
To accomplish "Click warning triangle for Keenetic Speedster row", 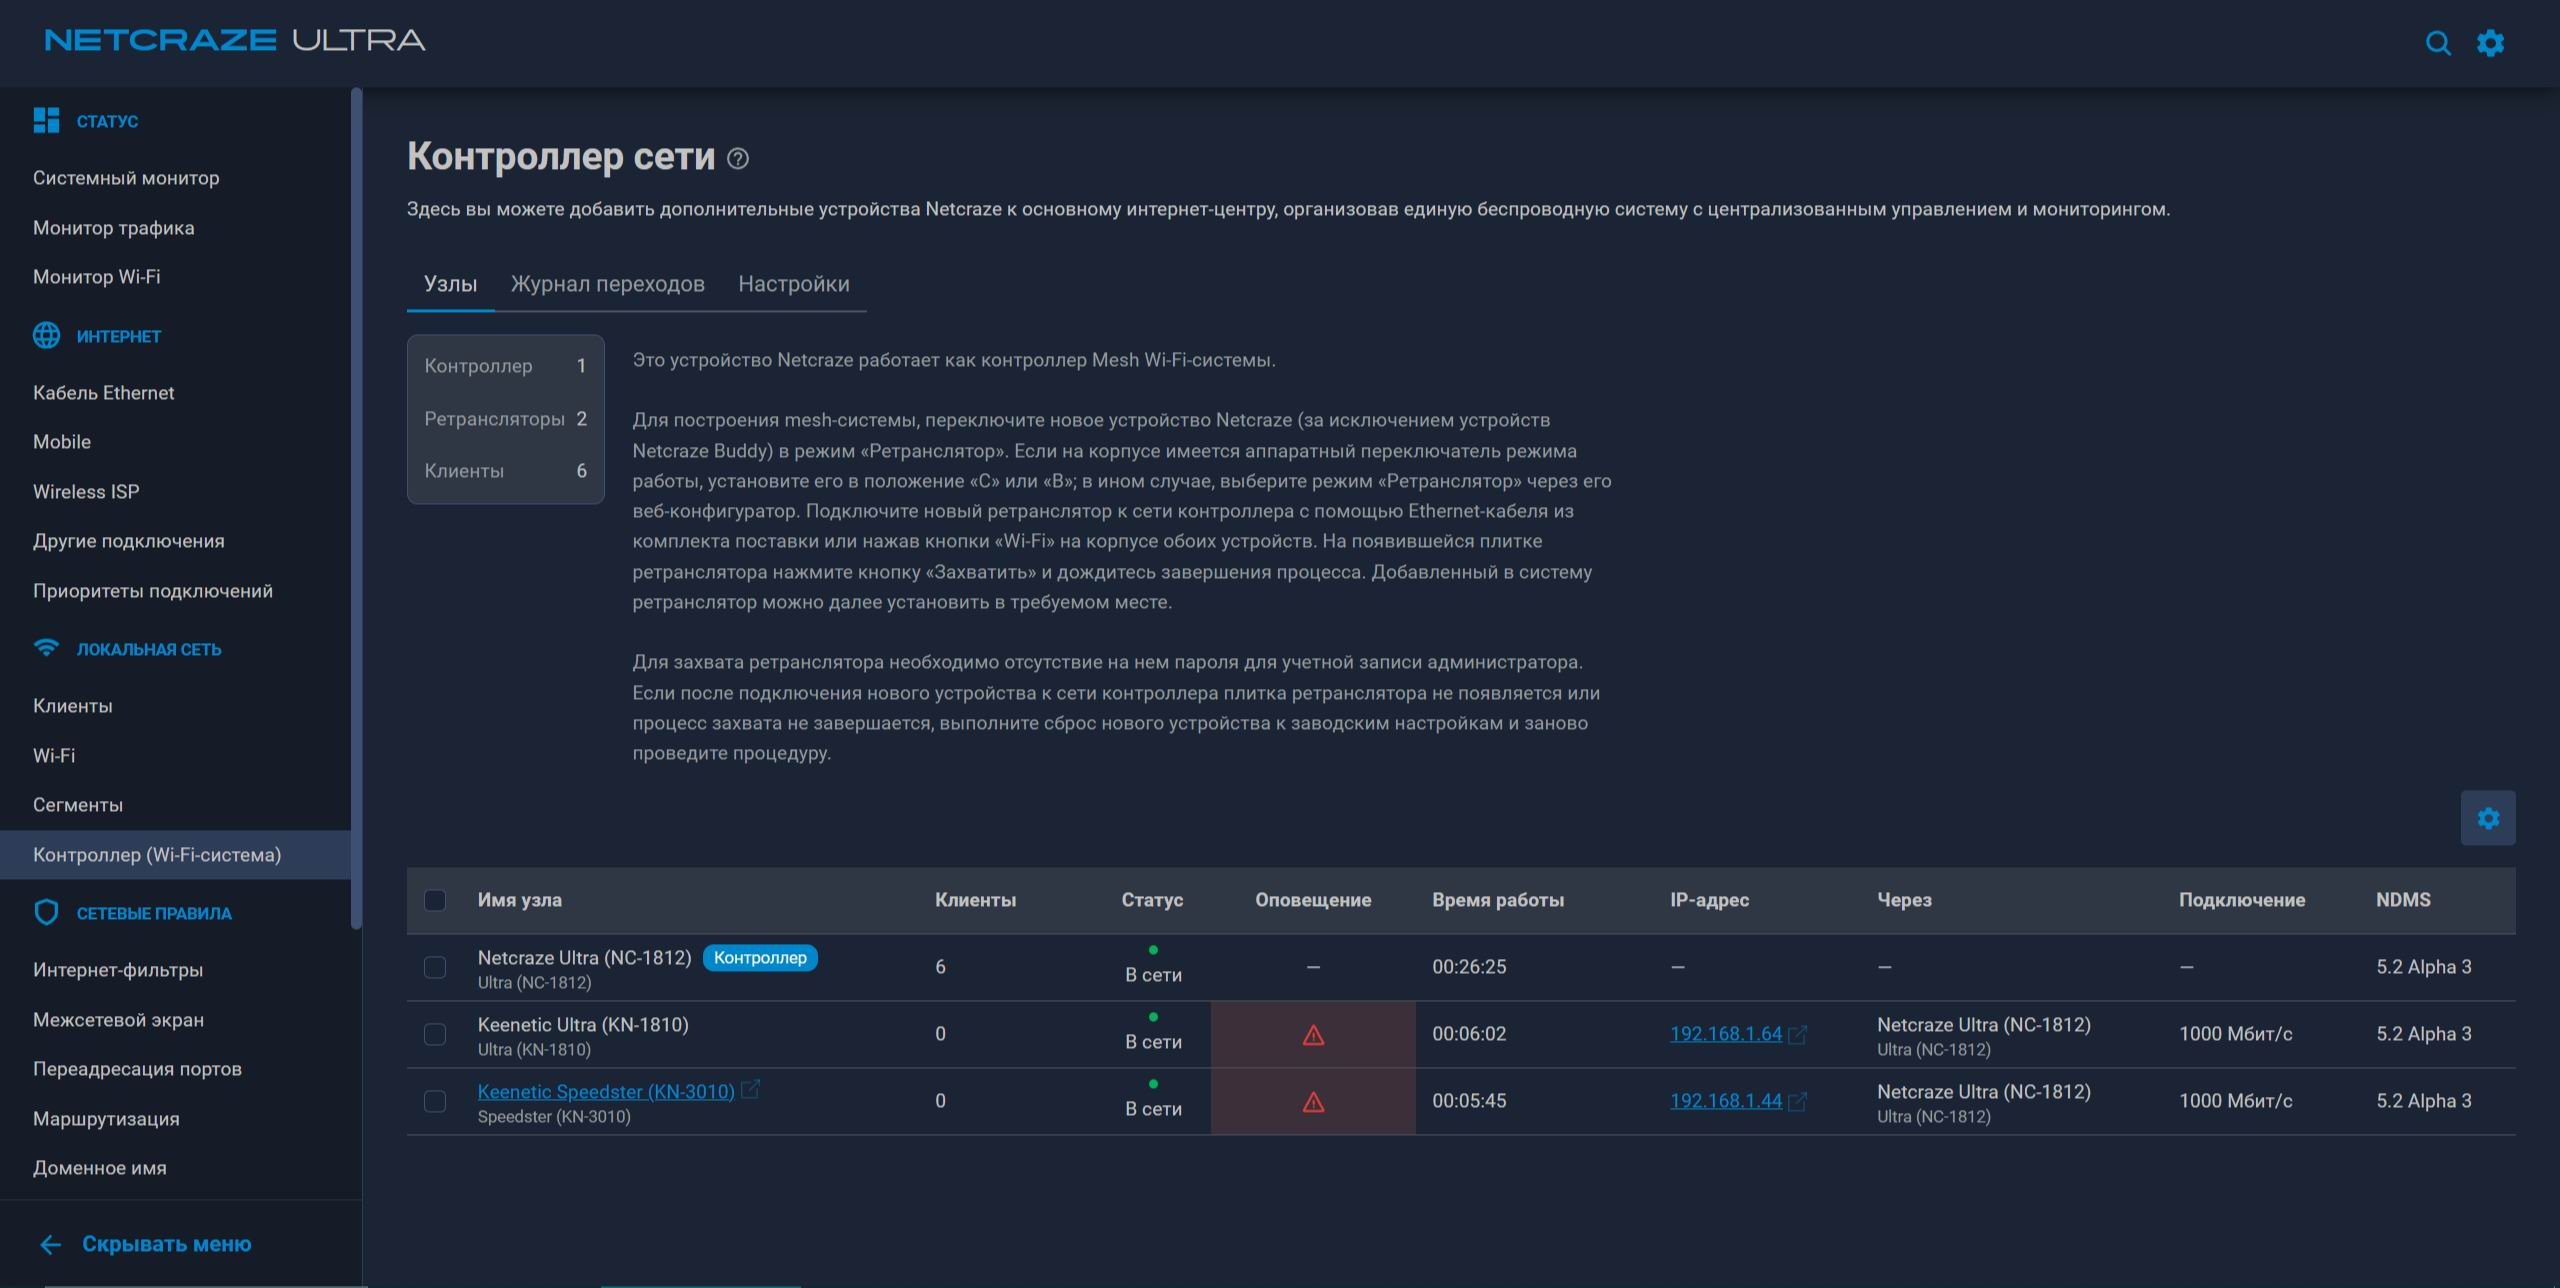I will tap(1313, 1102).
